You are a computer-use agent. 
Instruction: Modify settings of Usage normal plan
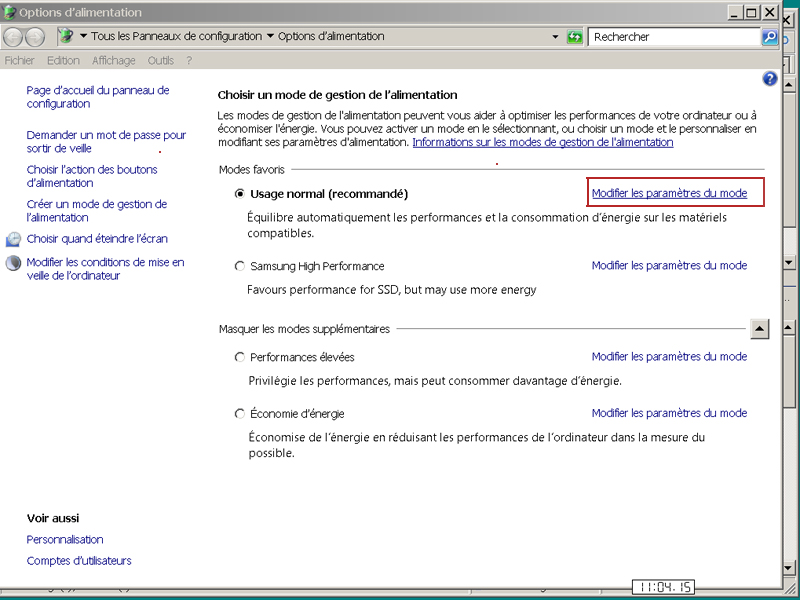(x=669, y=193)
